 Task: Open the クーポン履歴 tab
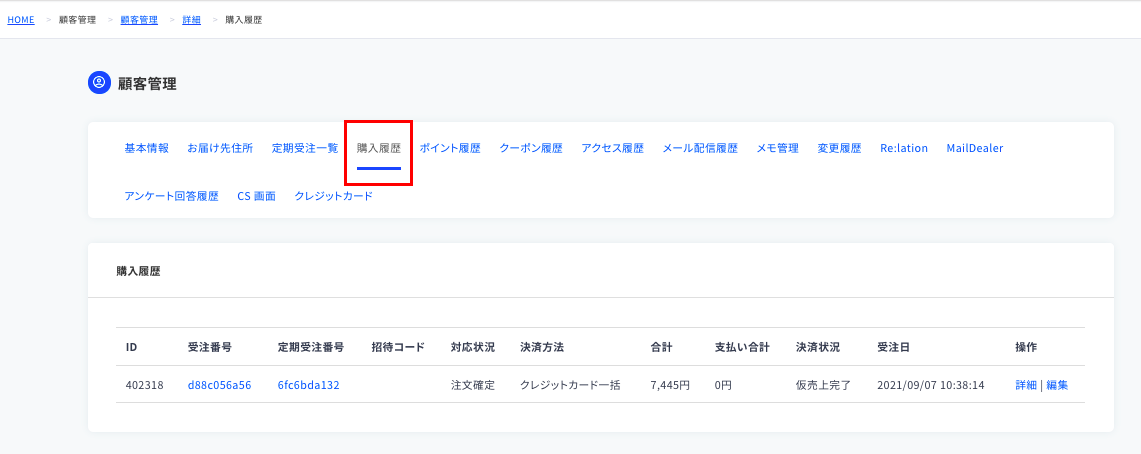point(530,148)
